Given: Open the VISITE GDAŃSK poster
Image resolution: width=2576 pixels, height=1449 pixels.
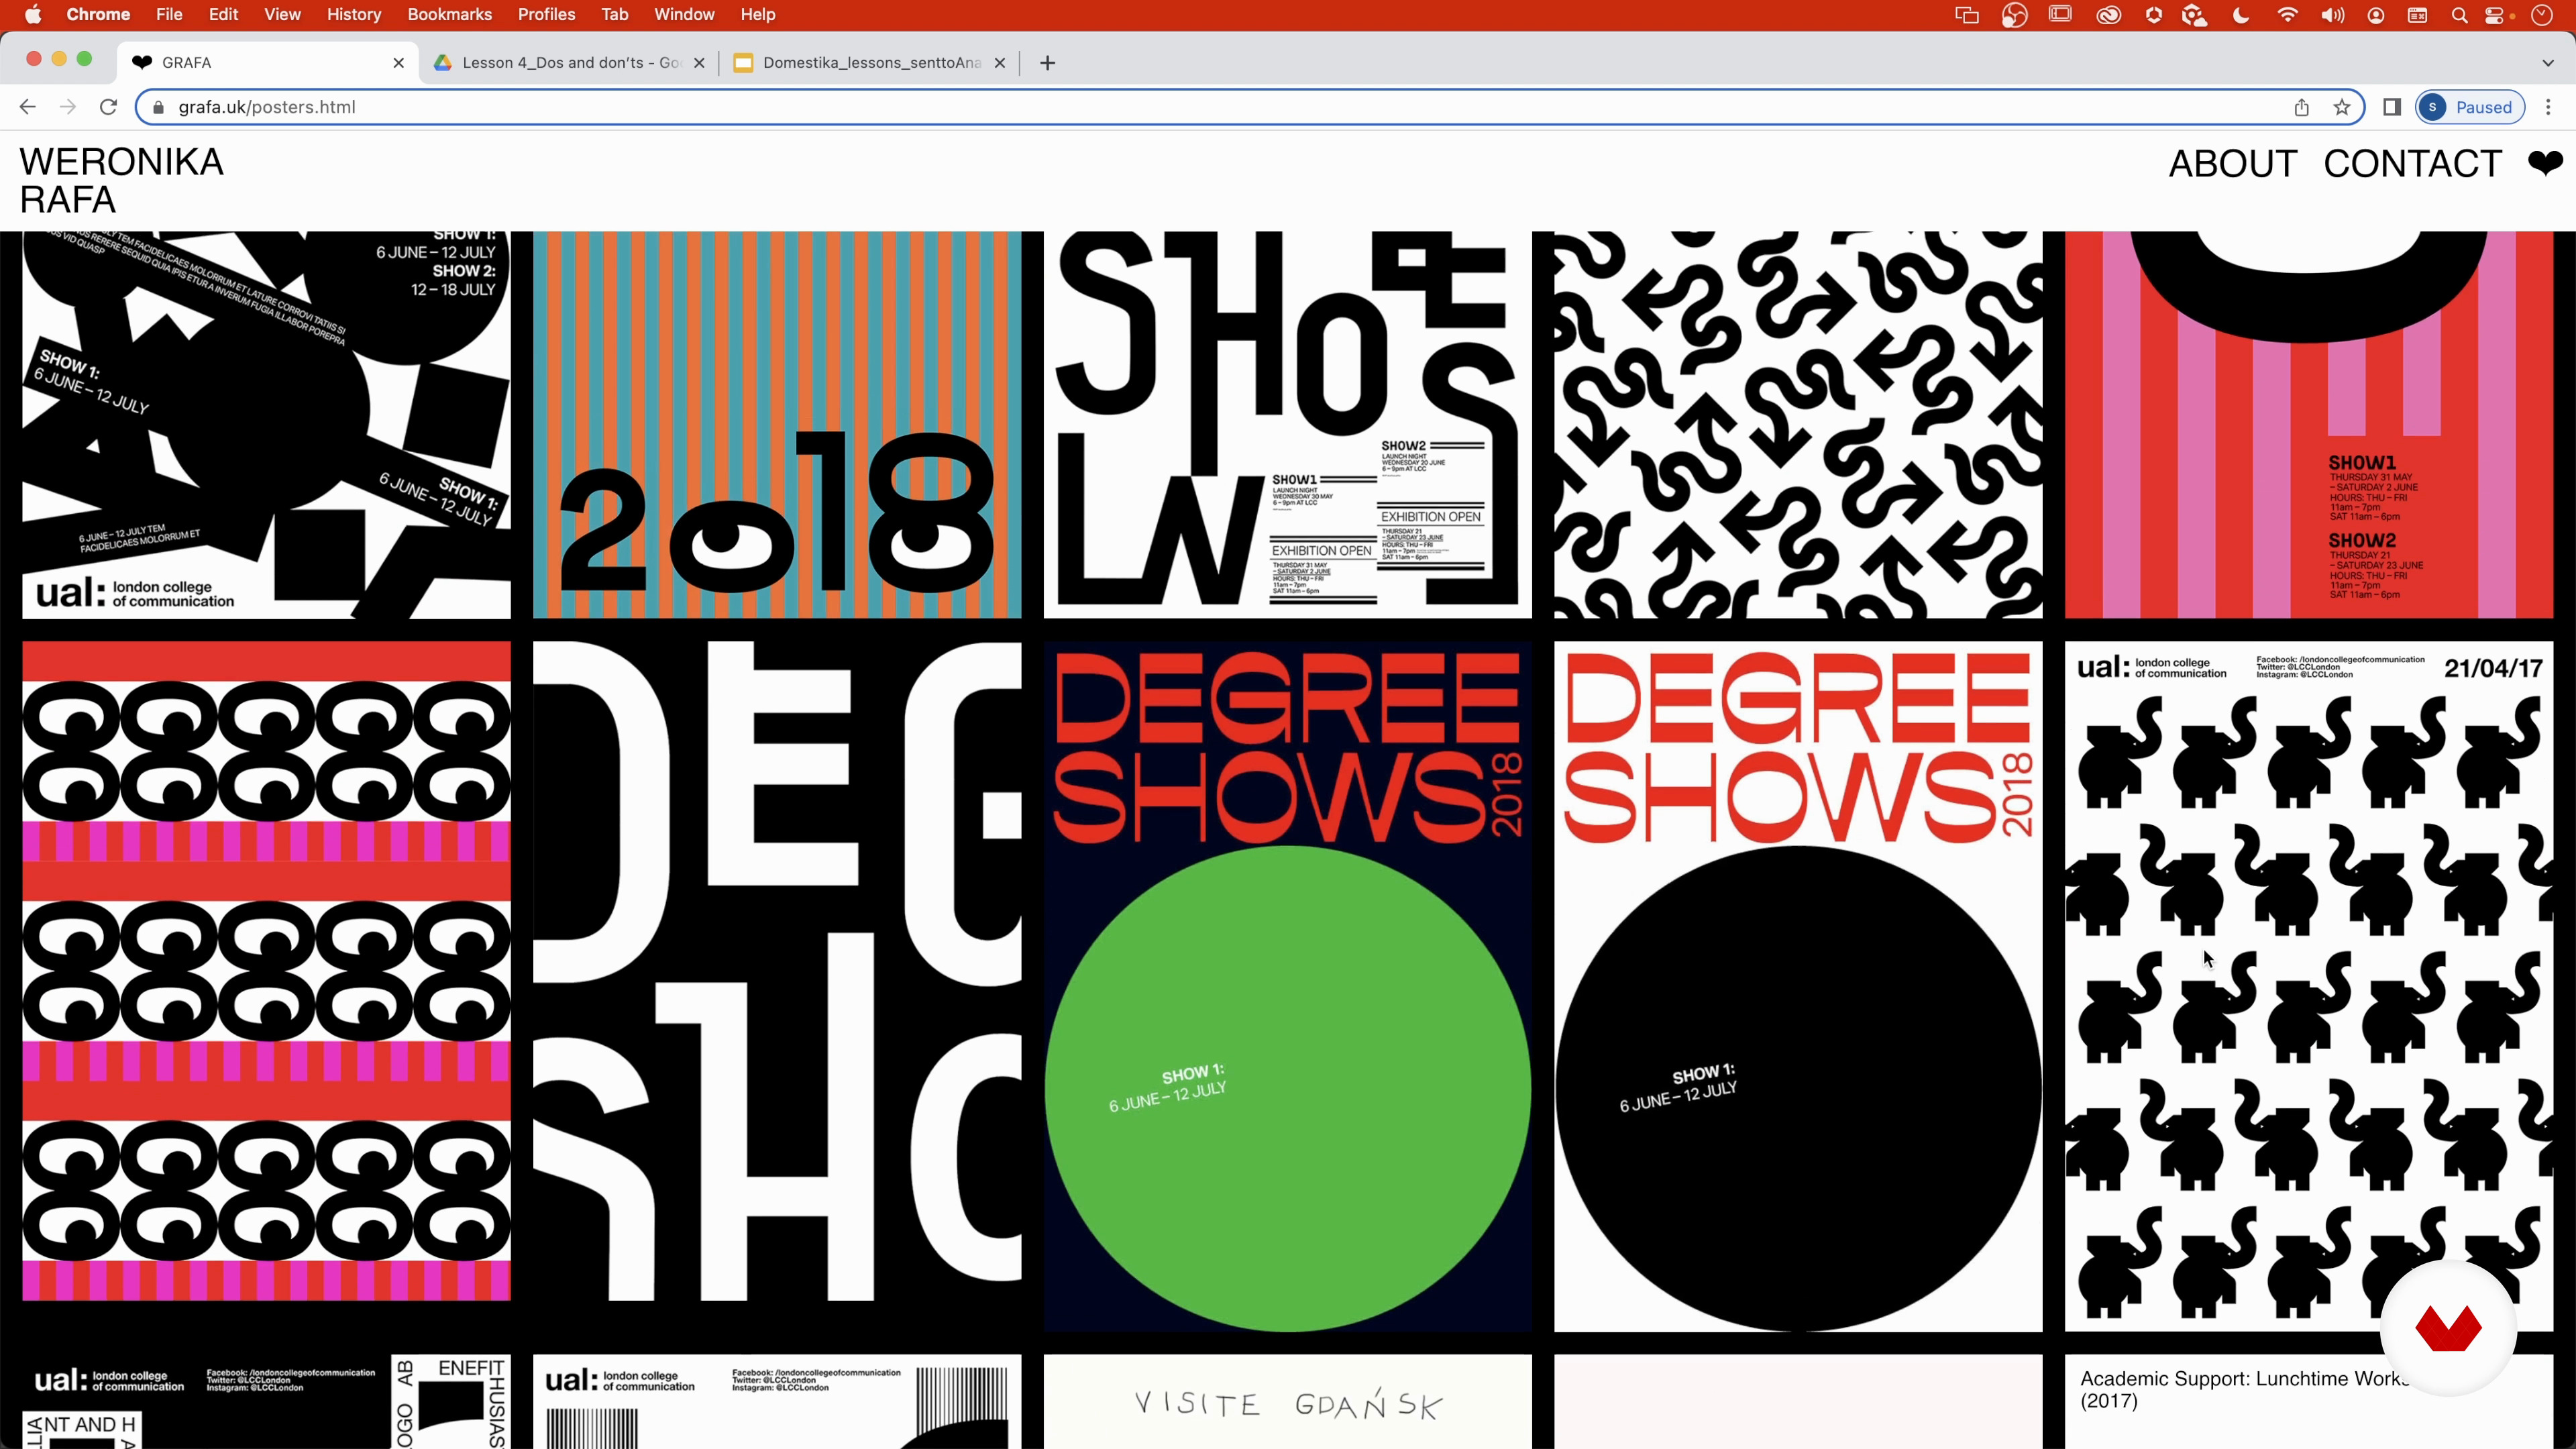Looking at the screenshot, I should [x=1288, y=1402].
